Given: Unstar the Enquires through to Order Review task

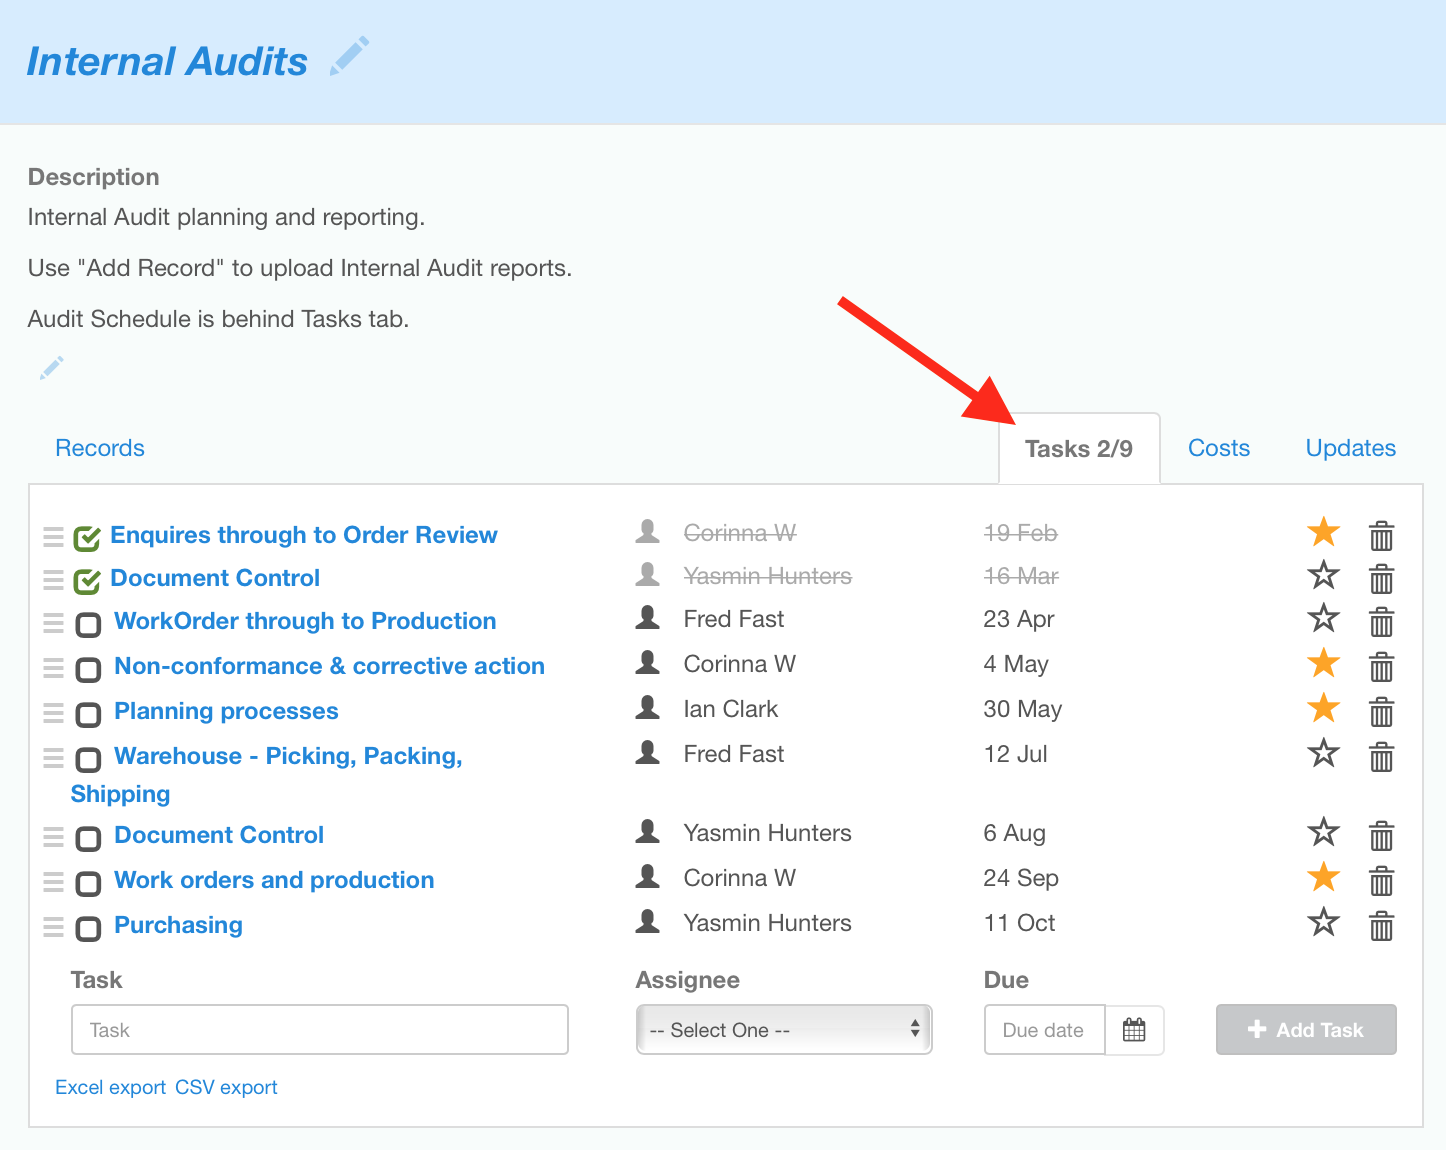Looking at the screenshot, I should coord(1323,532).
